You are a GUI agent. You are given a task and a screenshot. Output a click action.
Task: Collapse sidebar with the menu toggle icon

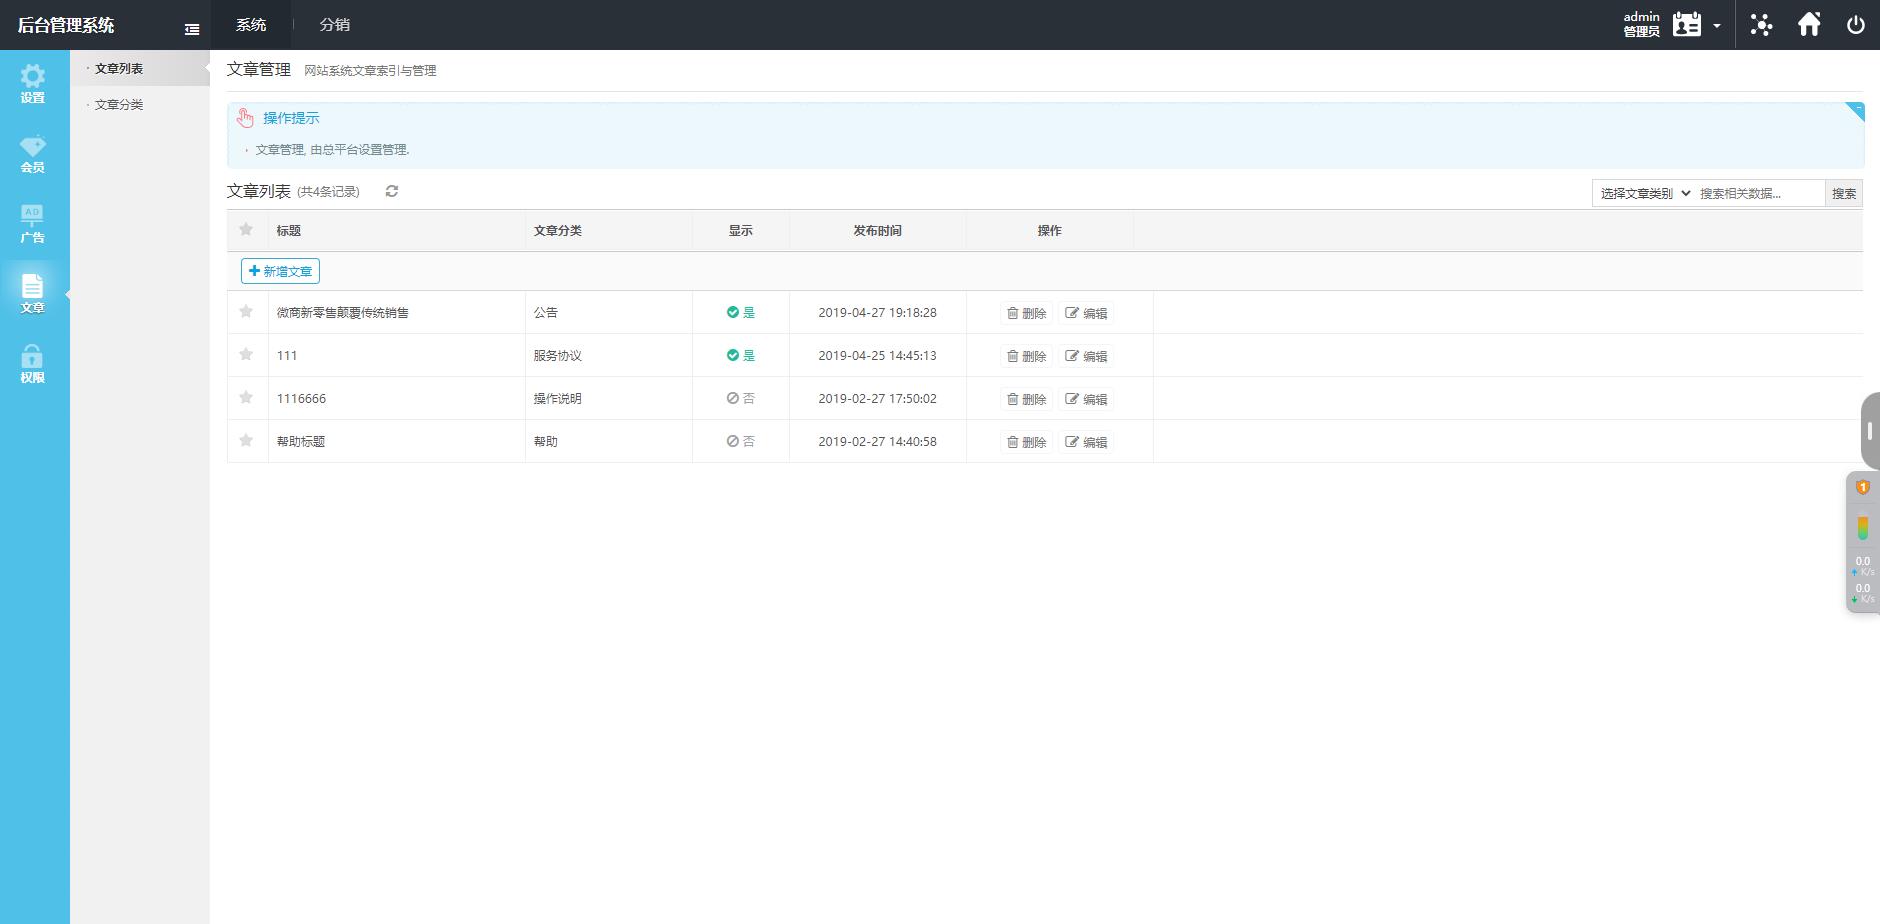tap(192, 30)
